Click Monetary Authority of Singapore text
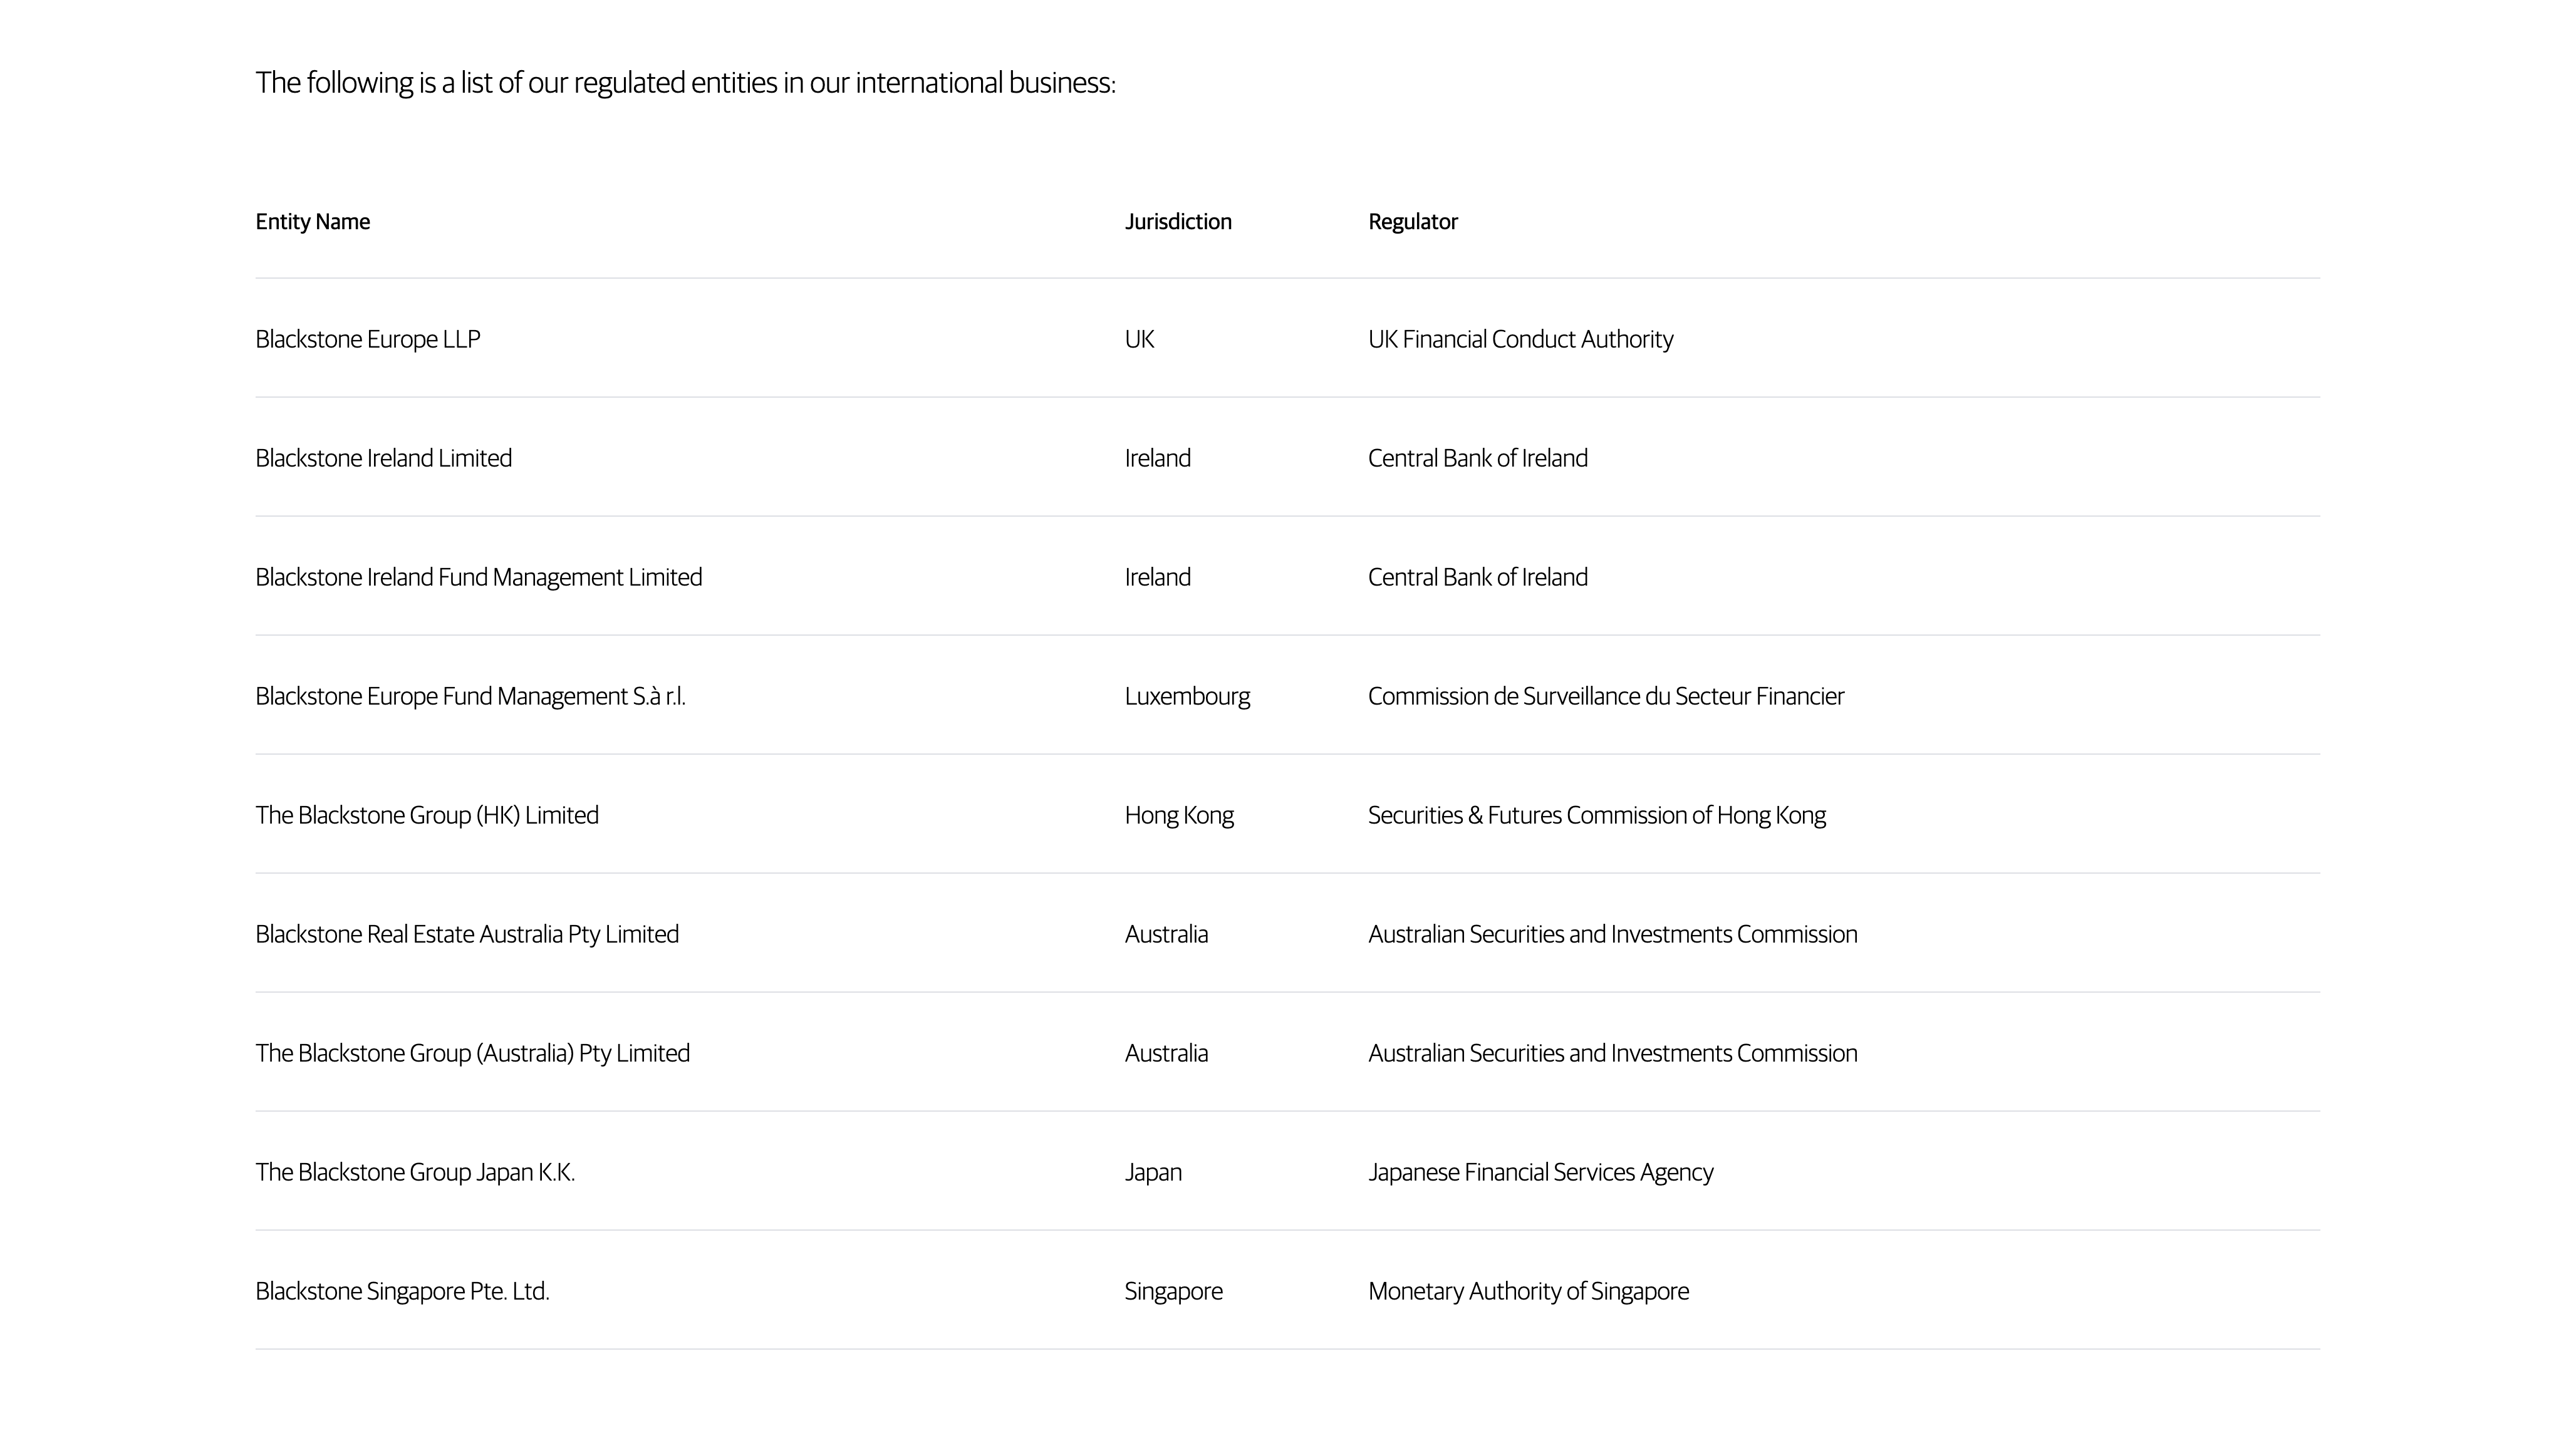The width and height of the screenshot is (2576, 1438). [x=1528, y=1292]
